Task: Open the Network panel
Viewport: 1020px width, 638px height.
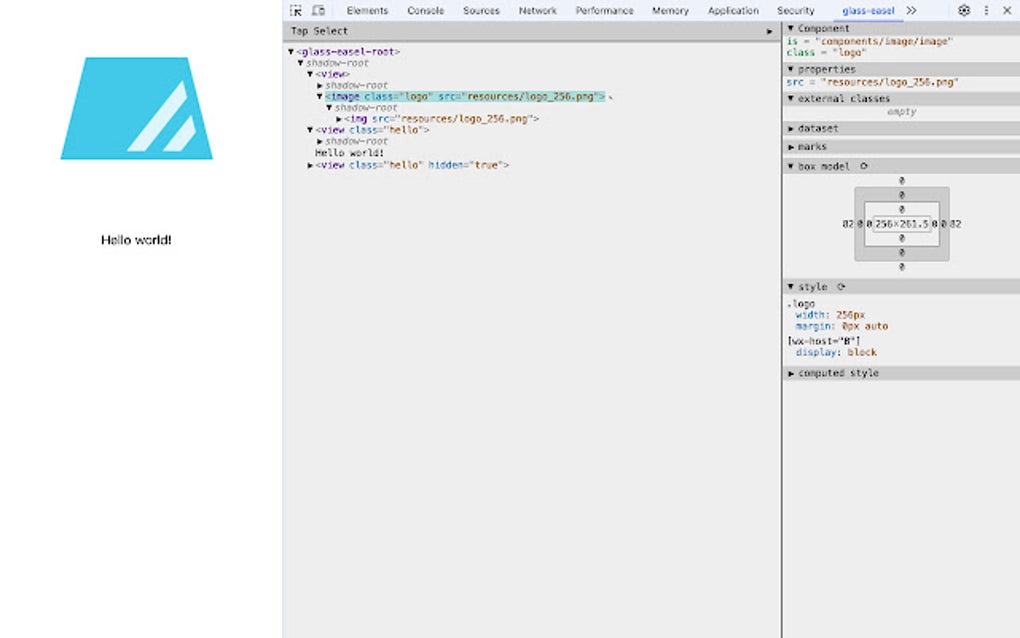Action: click(538, 10)
